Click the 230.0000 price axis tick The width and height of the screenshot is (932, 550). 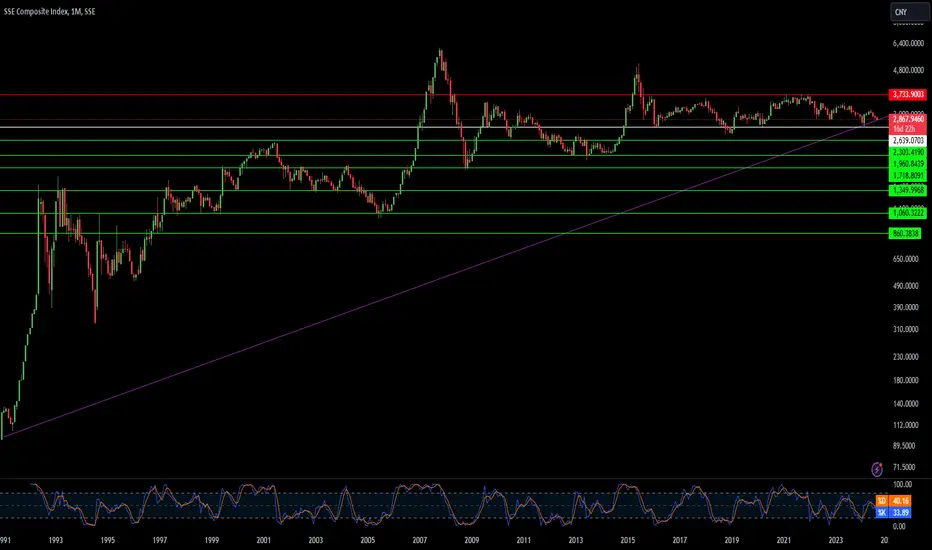tap(906, 357)
